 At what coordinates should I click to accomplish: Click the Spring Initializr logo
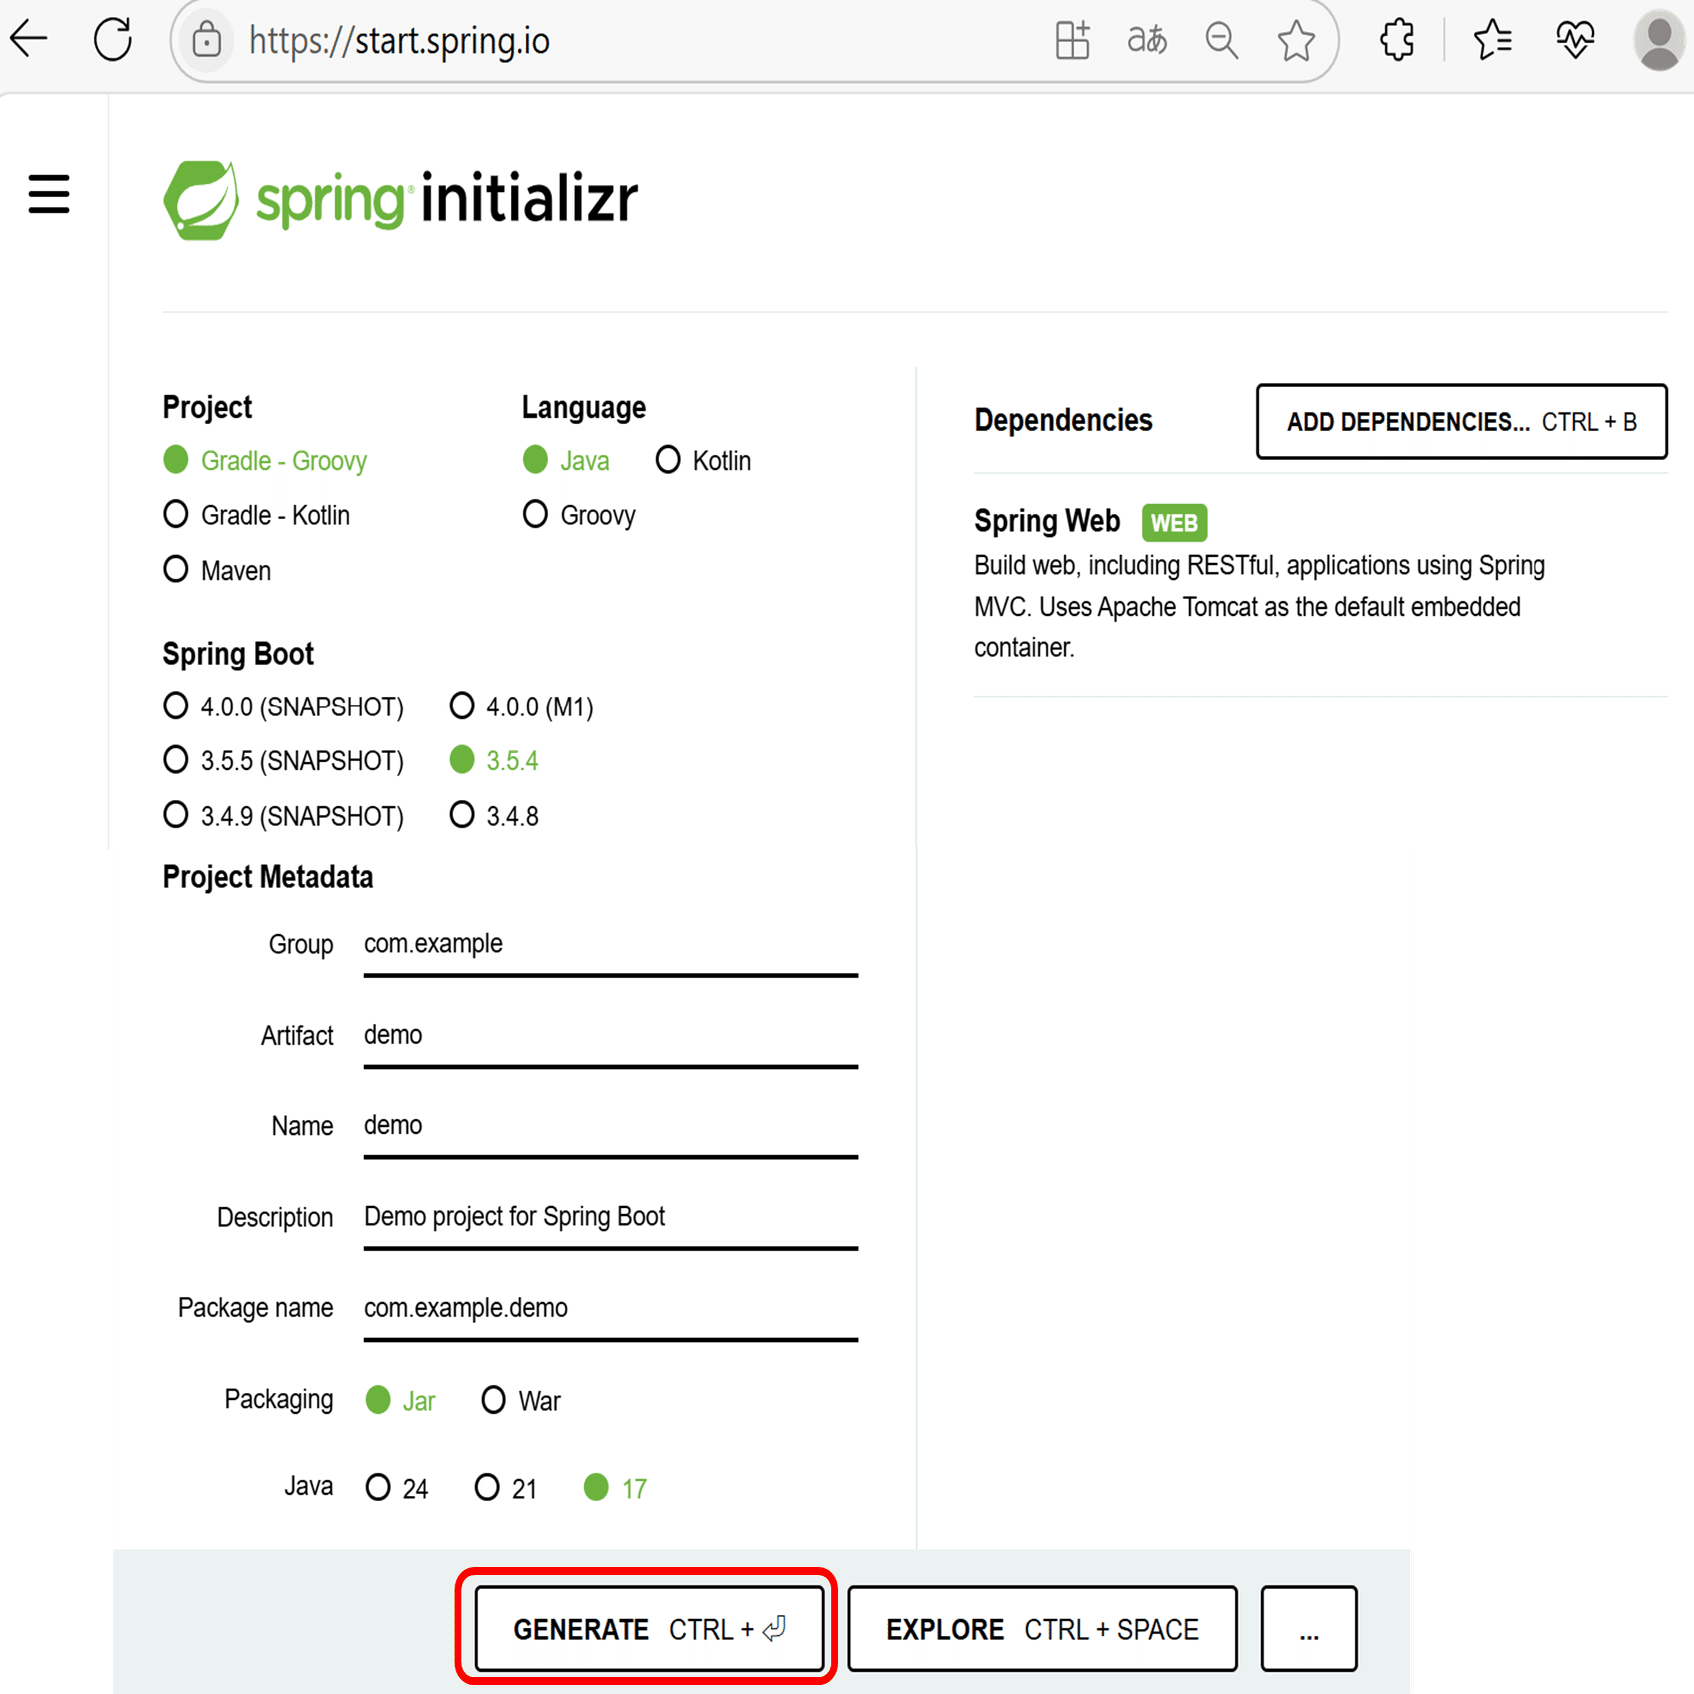(400, 199)
